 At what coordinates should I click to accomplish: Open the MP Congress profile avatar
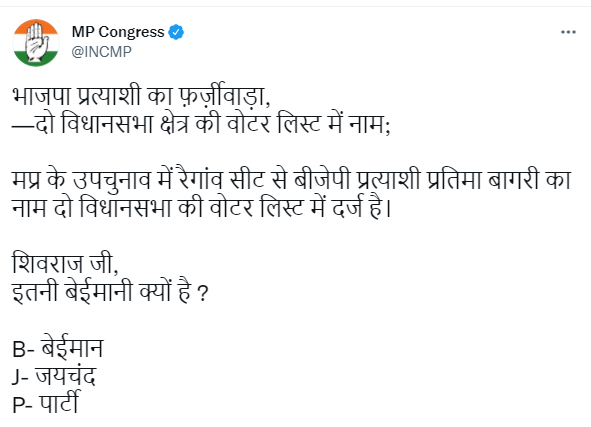click(x=36, y=43)
